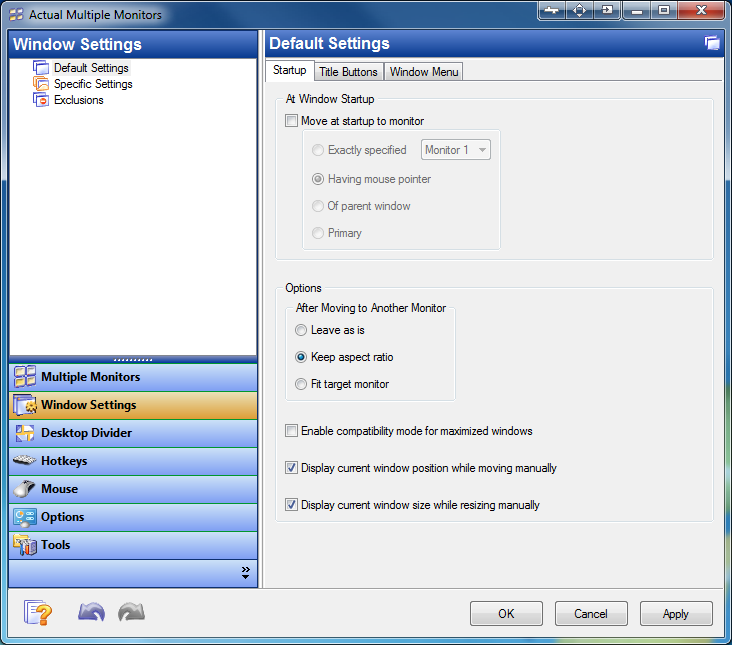Screen dimensions: 732x645
Task: Switch to the Title Buttons tab
Action: (x=348, y=72)
